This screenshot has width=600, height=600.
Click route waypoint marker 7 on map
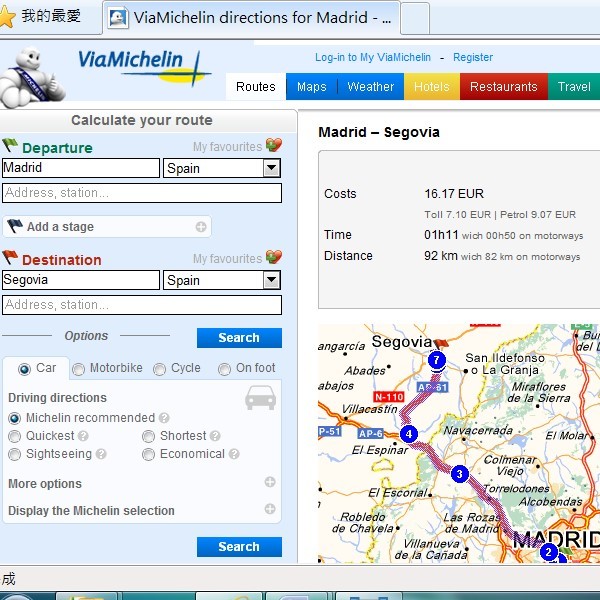click(x=437, y=360)
